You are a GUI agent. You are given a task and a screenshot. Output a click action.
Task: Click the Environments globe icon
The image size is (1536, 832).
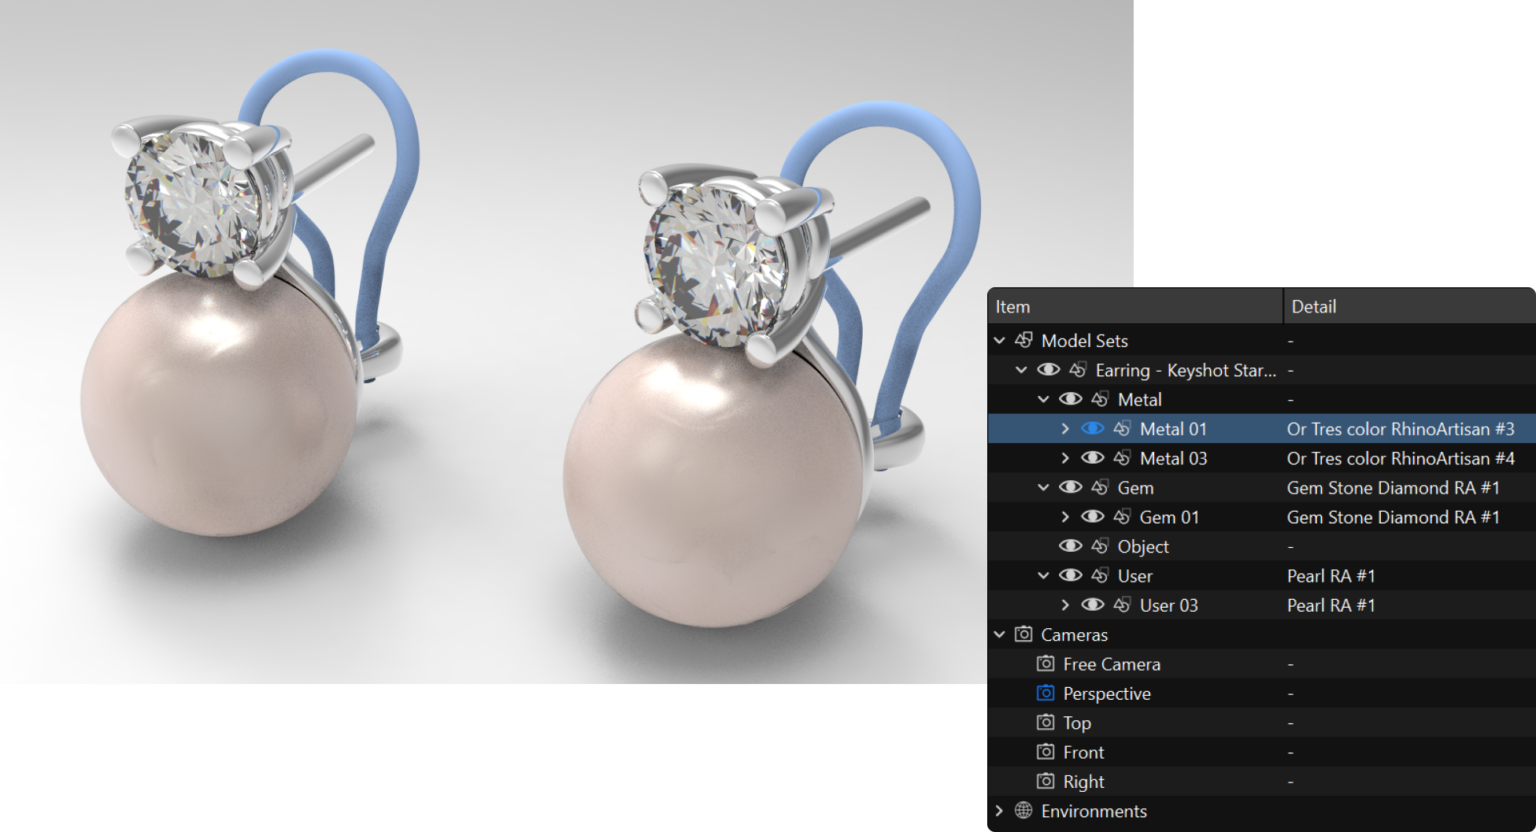pyautogui.click(x=1023, y=811)
